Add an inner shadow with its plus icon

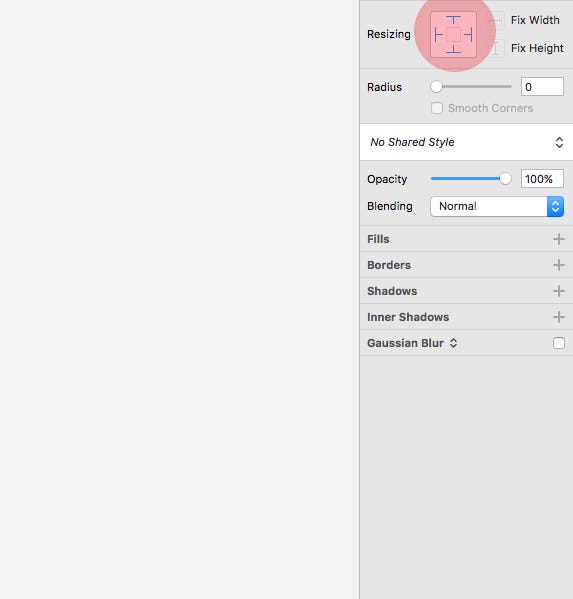tap(559, 317)
